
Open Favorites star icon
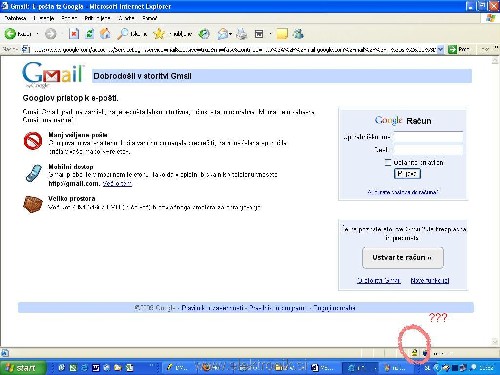coord(159,34)
